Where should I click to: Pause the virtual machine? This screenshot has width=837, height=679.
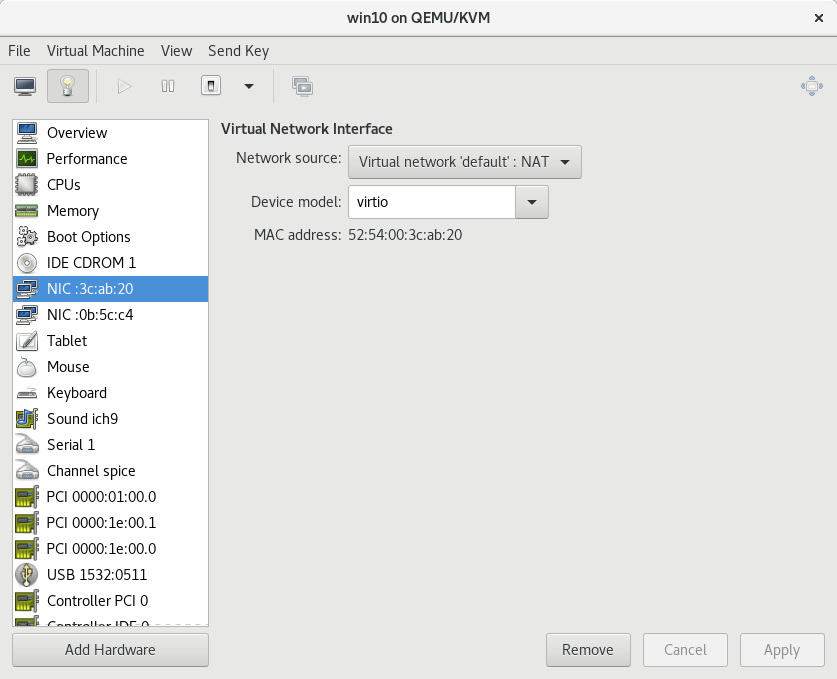point(168,86)
